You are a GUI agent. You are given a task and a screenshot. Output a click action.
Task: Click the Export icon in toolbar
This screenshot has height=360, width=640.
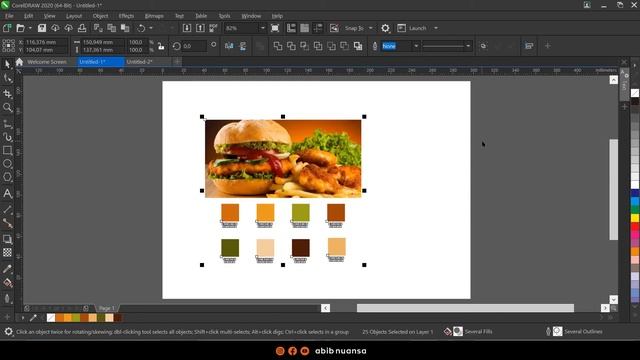click(200, 28)
